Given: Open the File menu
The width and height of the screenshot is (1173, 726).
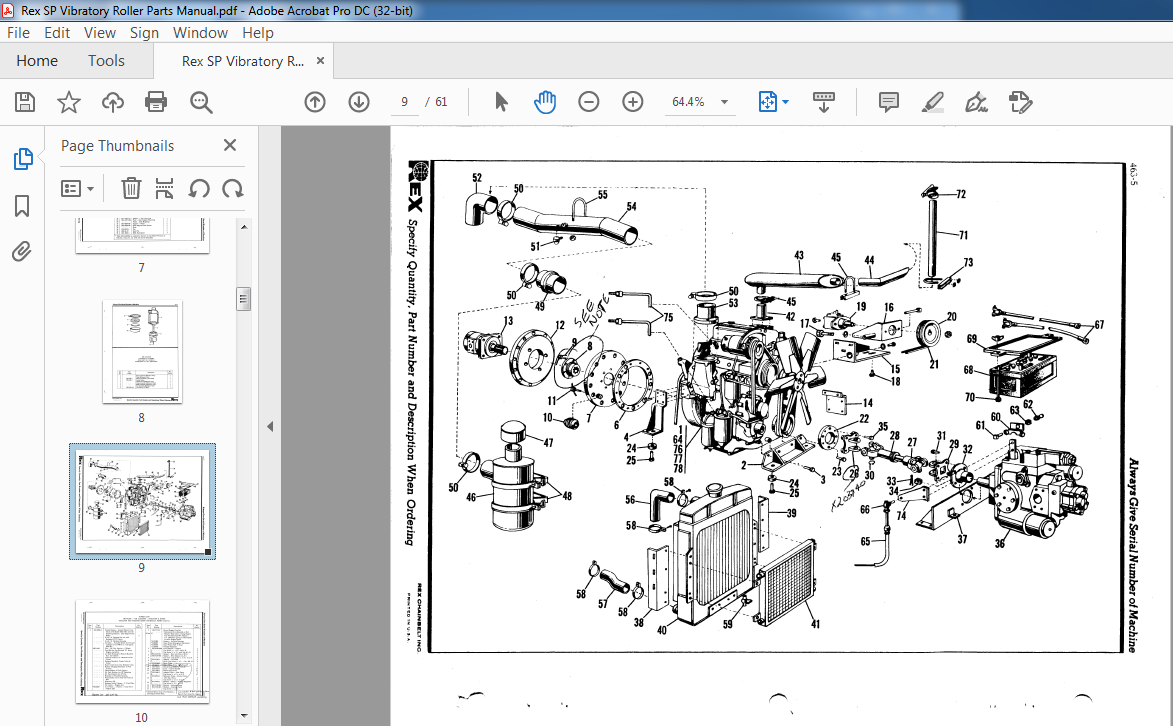Looking at the screenshot, I should pos(18,33).
